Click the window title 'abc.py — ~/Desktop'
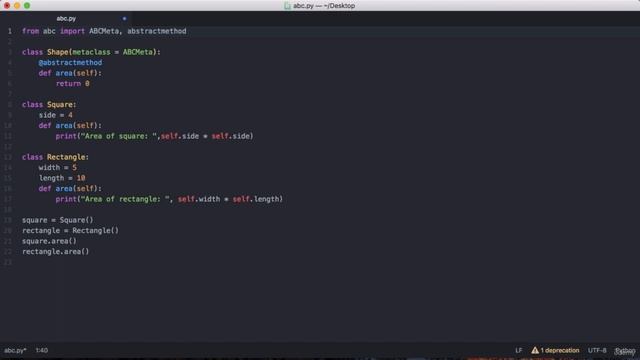 point(324,6)
